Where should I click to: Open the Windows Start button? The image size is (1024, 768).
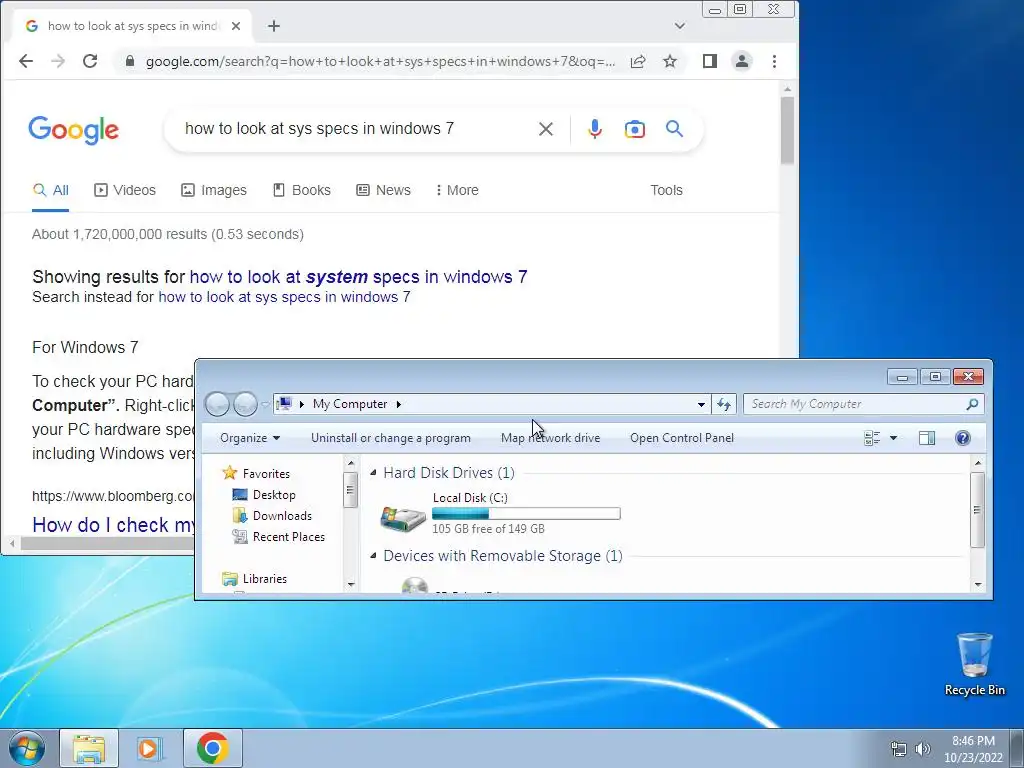click(27, 748)
